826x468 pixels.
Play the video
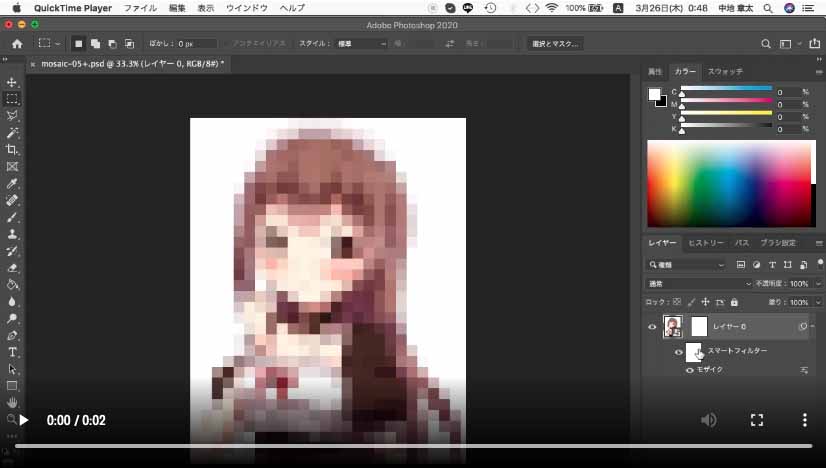click(24, 420)
